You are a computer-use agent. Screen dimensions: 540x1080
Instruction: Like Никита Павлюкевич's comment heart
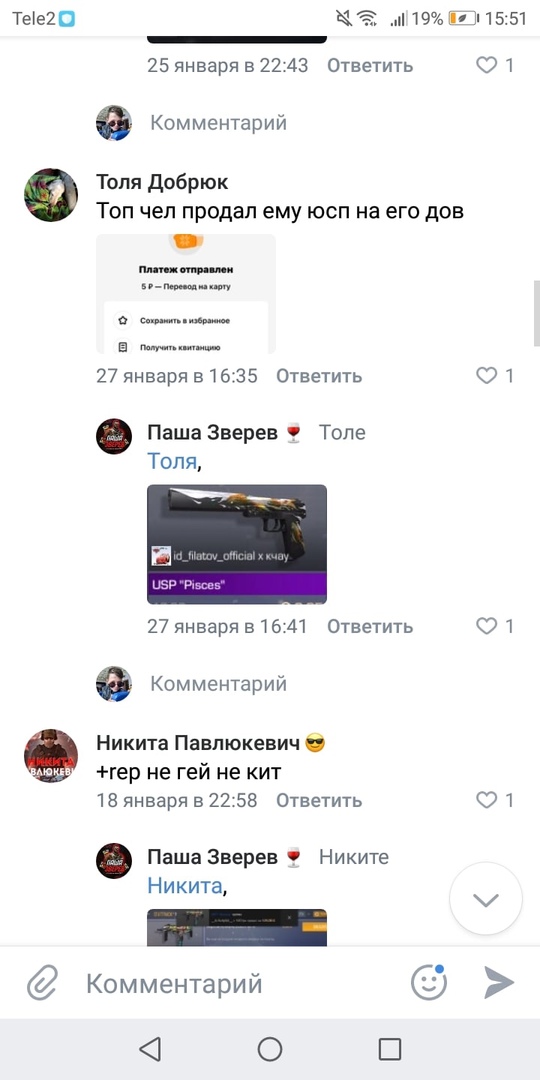pyautogui.click(x=487, y=800)
